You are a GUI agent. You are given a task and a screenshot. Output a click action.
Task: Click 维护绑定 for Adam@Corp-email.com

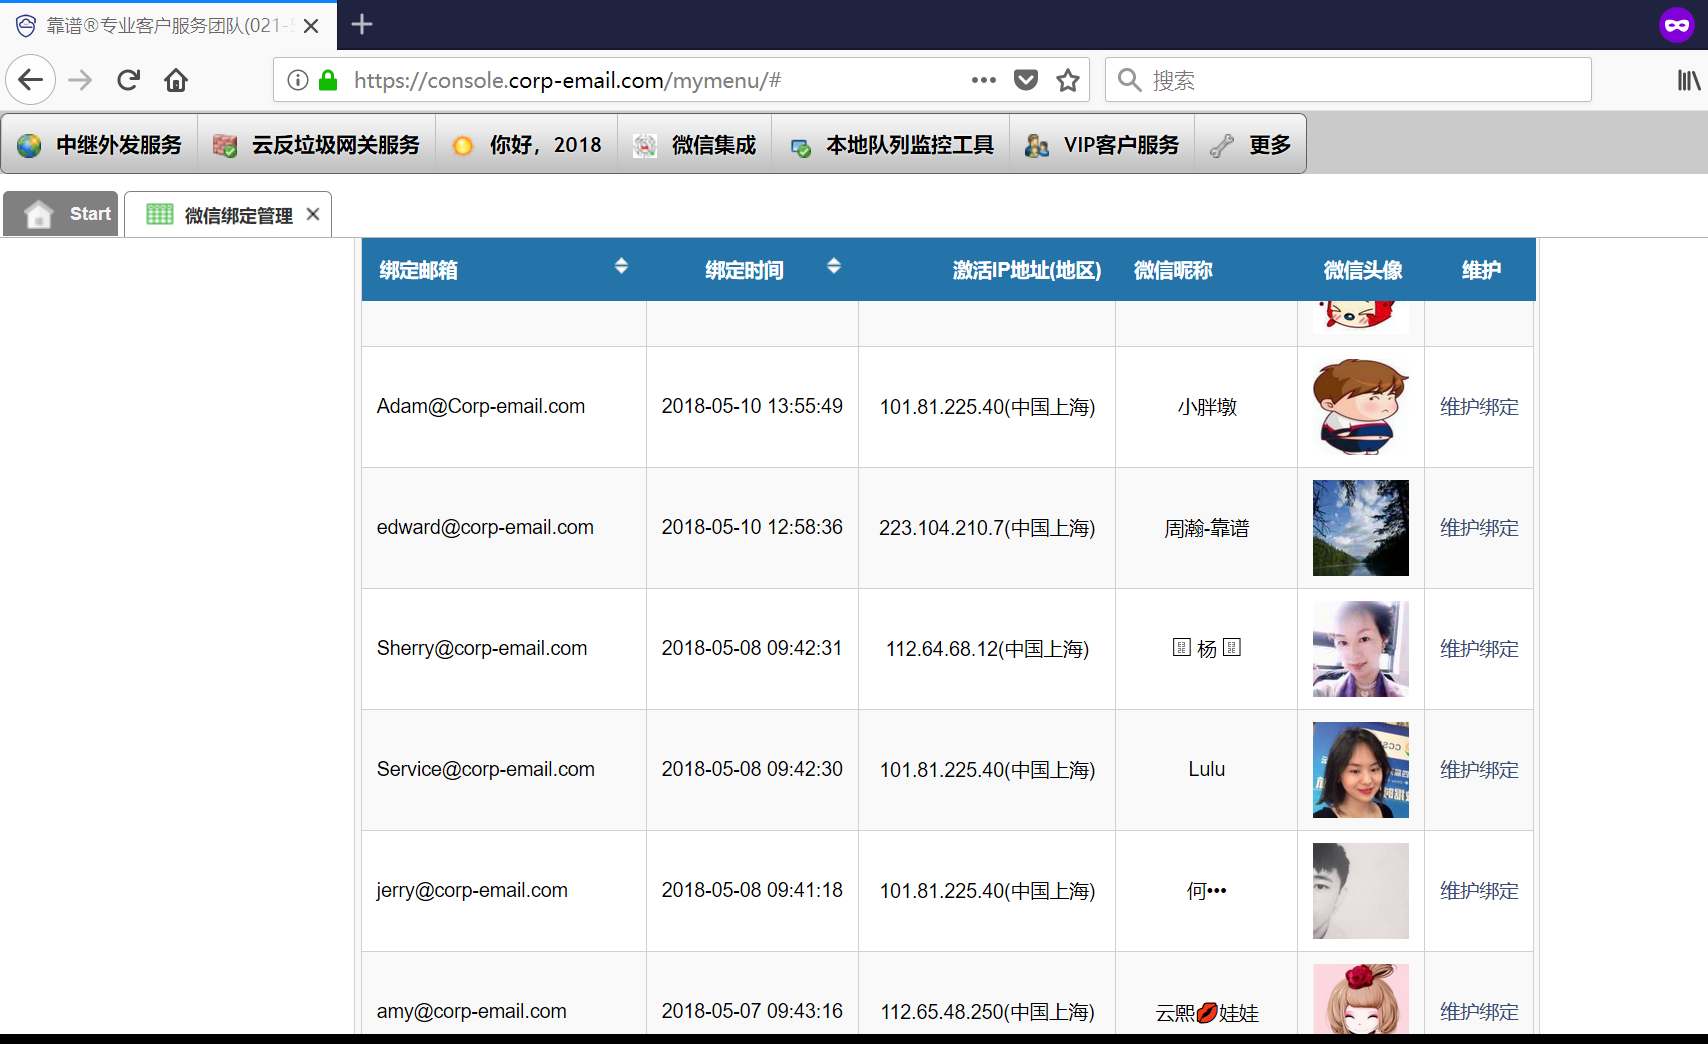click(x=1479, y=407)
